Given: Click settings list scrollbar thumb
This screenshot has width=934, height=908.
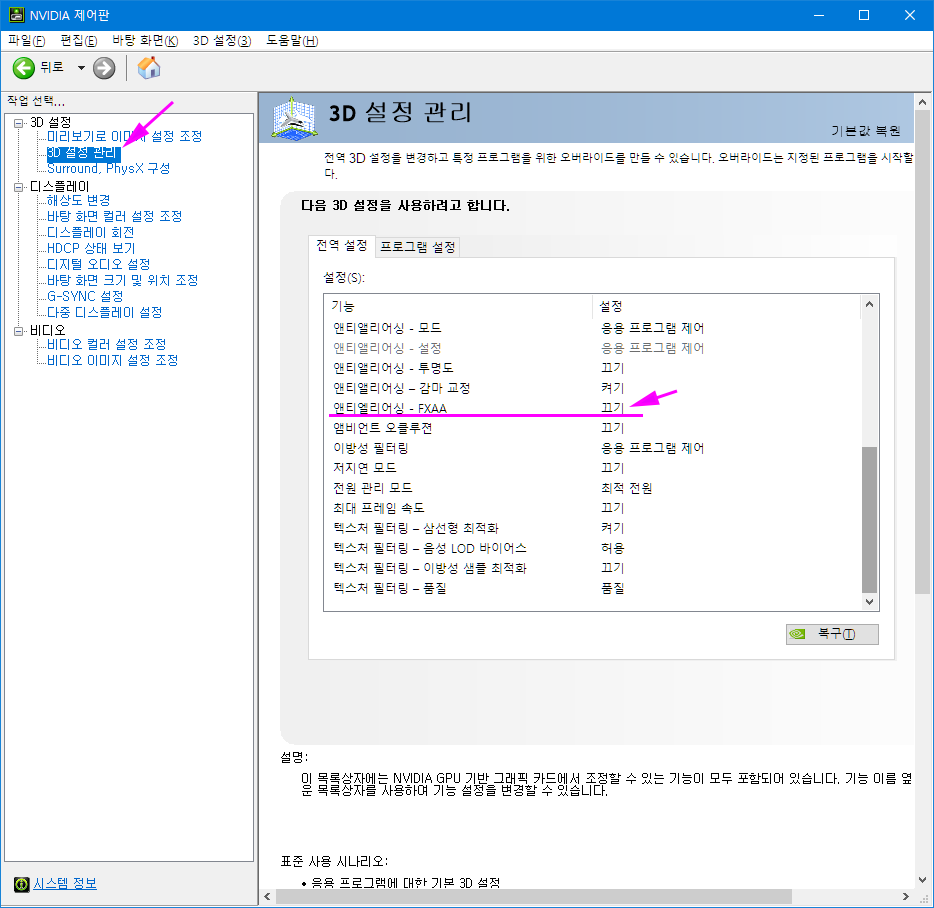Looking at the screenshot, I should point(869,520).
